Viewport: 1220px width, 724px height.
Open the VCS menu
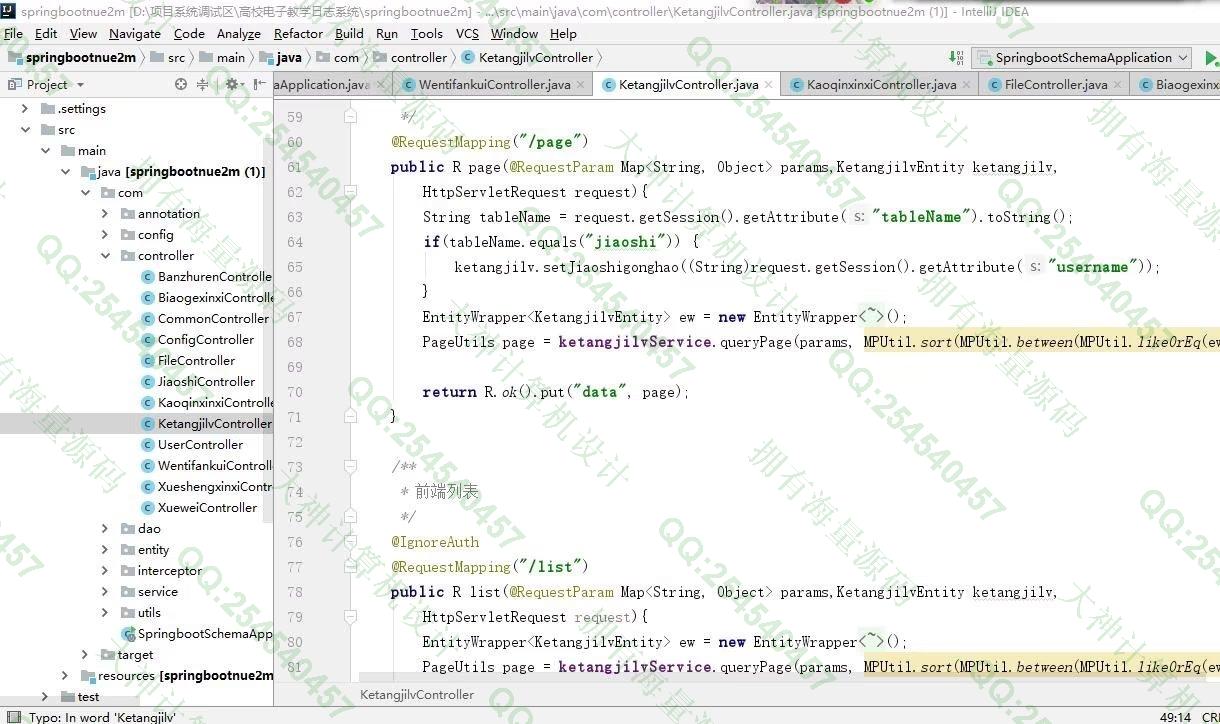click(x=467, y=33)
